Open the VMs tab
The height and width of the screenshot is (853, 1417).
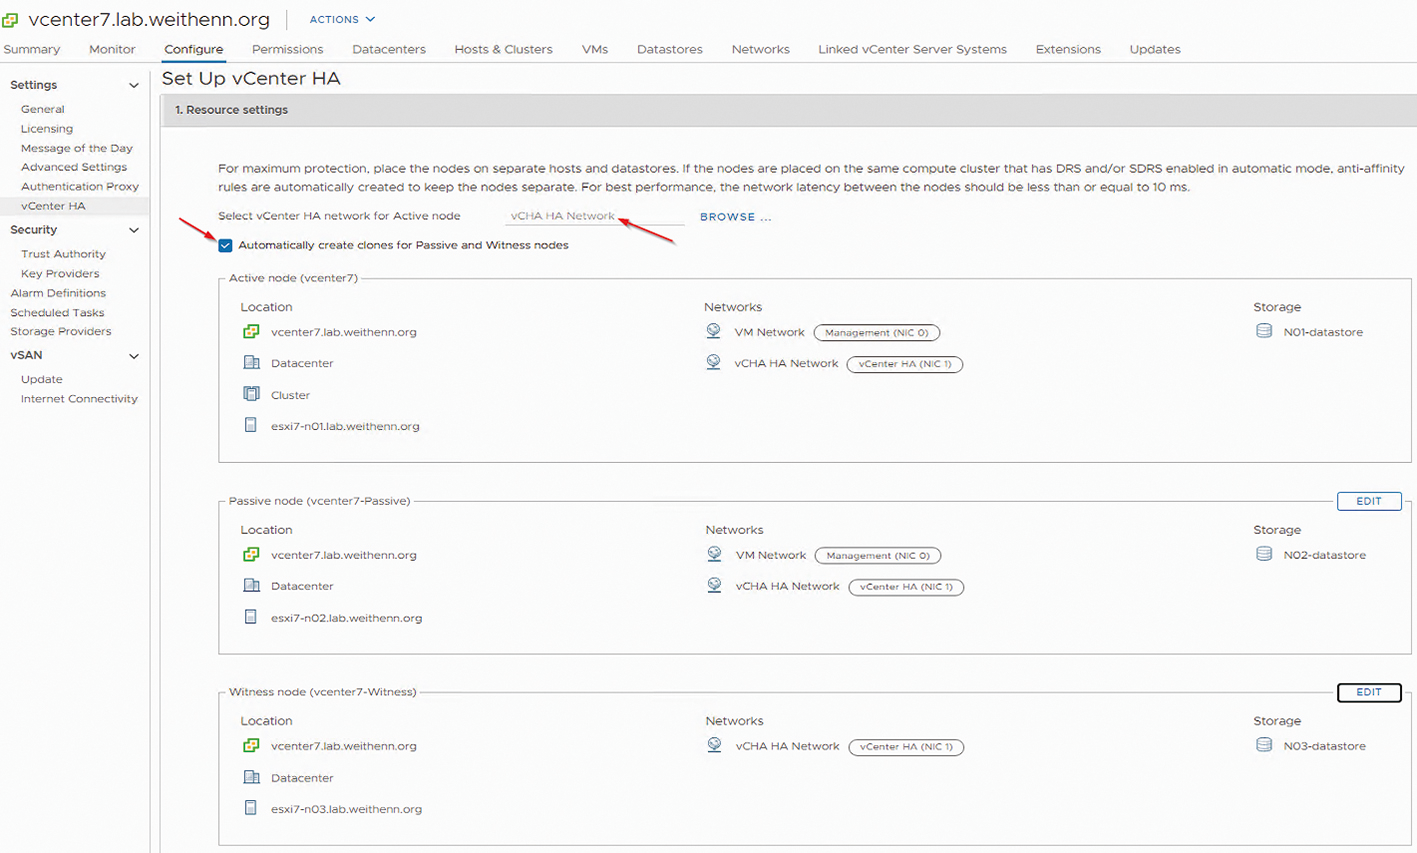click(595, 49)
